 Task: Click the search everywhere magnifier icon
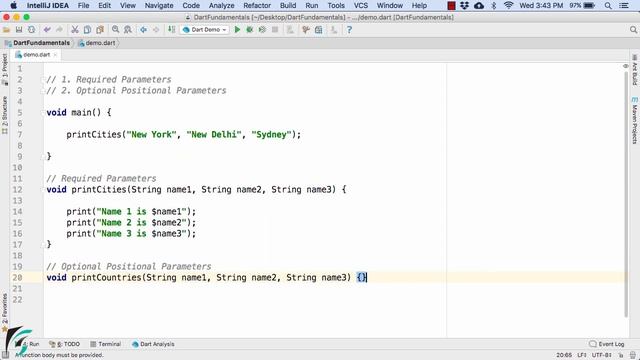633,30
